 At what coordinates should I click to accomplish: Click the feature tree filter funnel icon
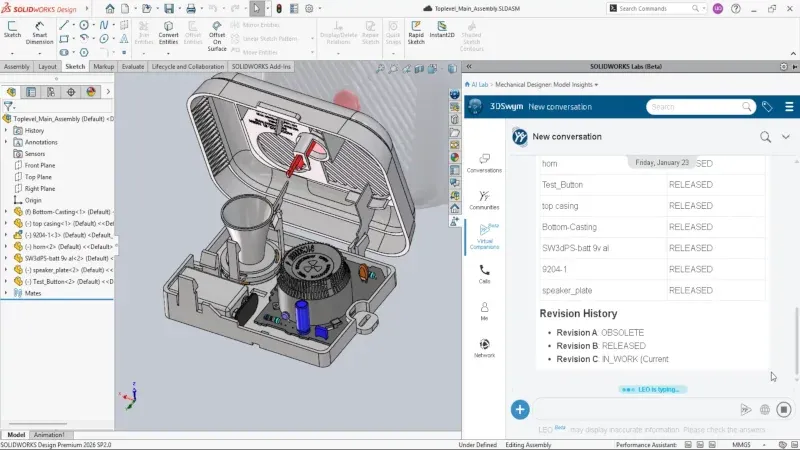pos(8,106)
